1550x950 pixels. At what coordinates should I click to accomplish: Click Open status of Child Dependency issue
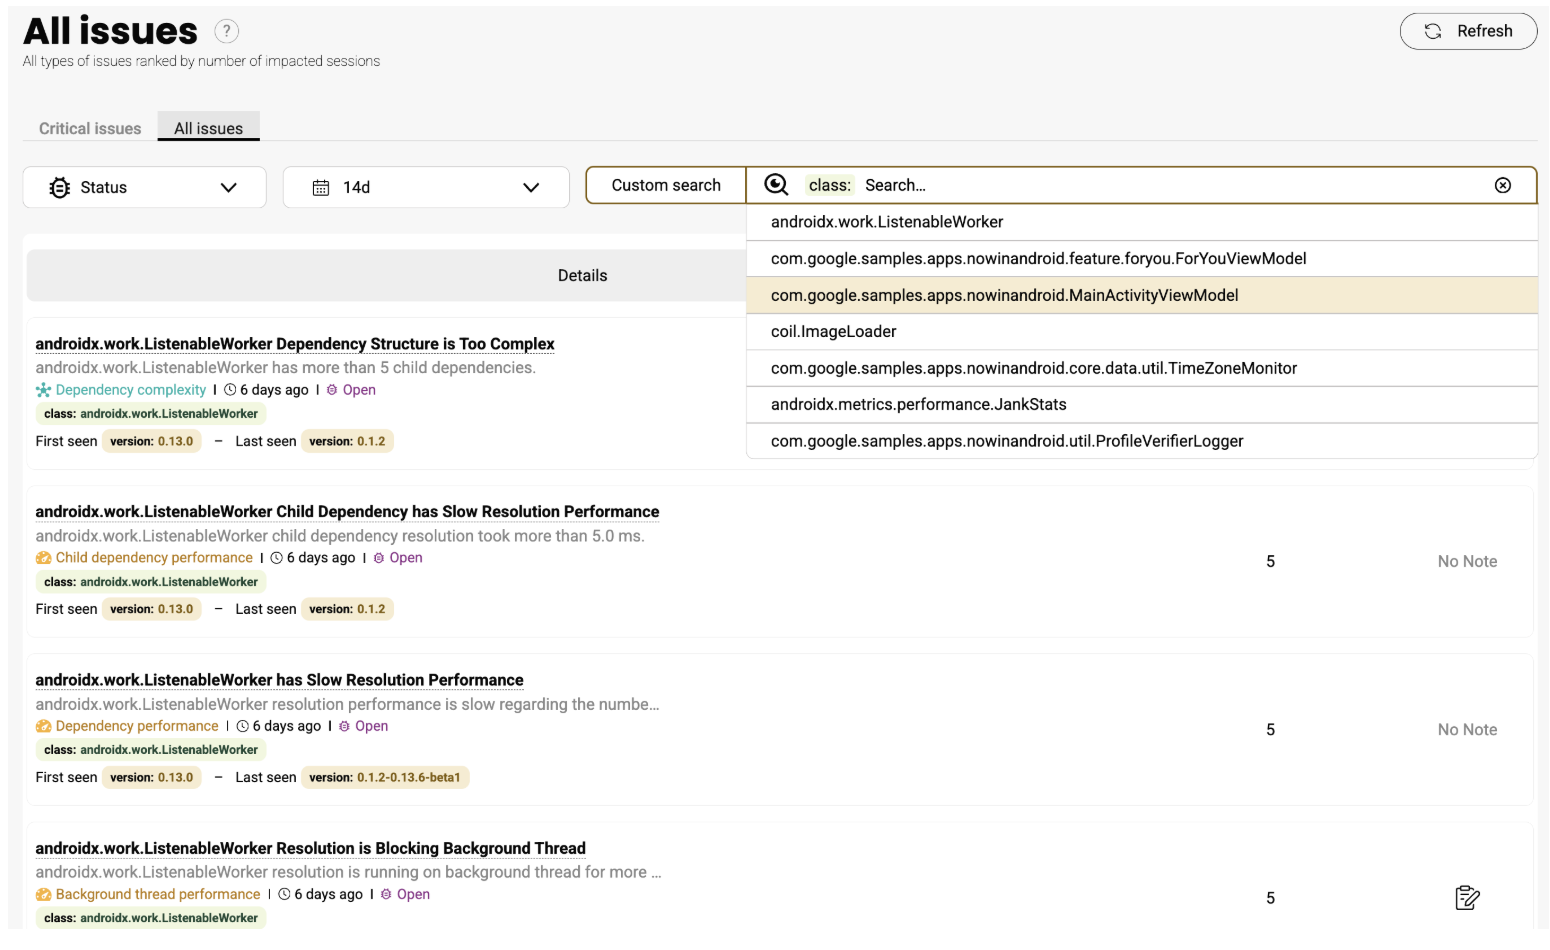point(398,558)
